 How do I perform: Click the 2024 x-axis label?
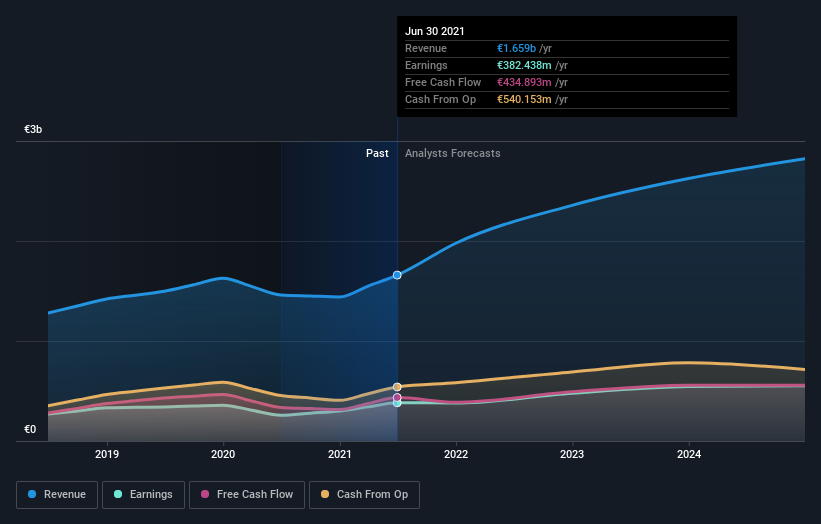coord(689,454)
